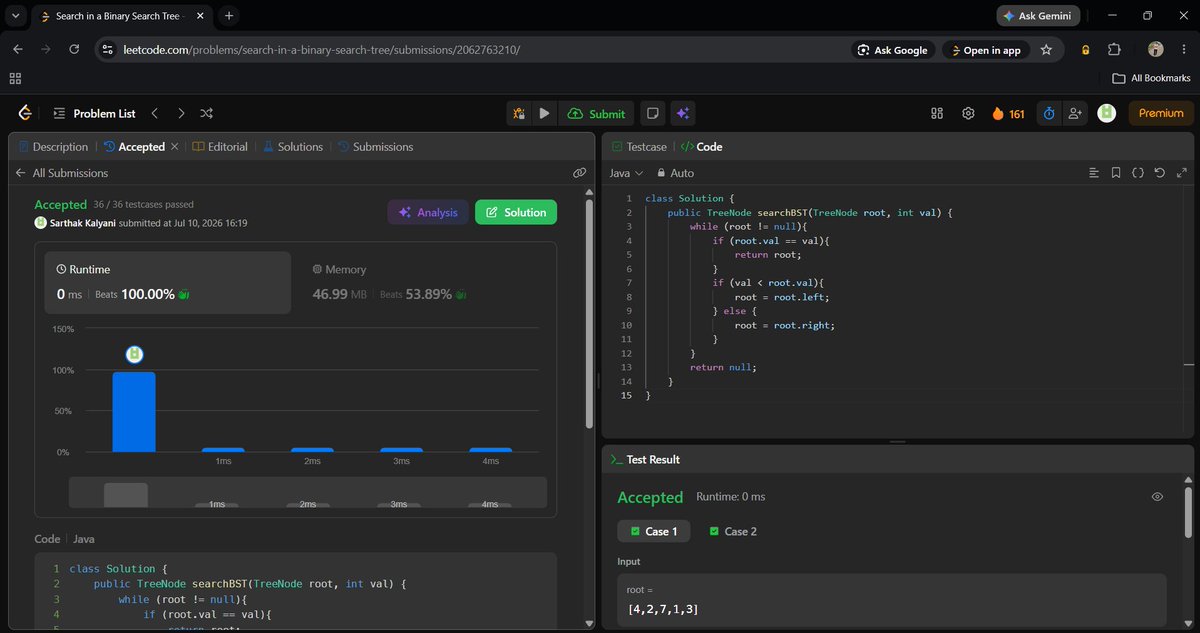Click the green Solution button
Viewport: 1200px width, 633px height.
516,212
